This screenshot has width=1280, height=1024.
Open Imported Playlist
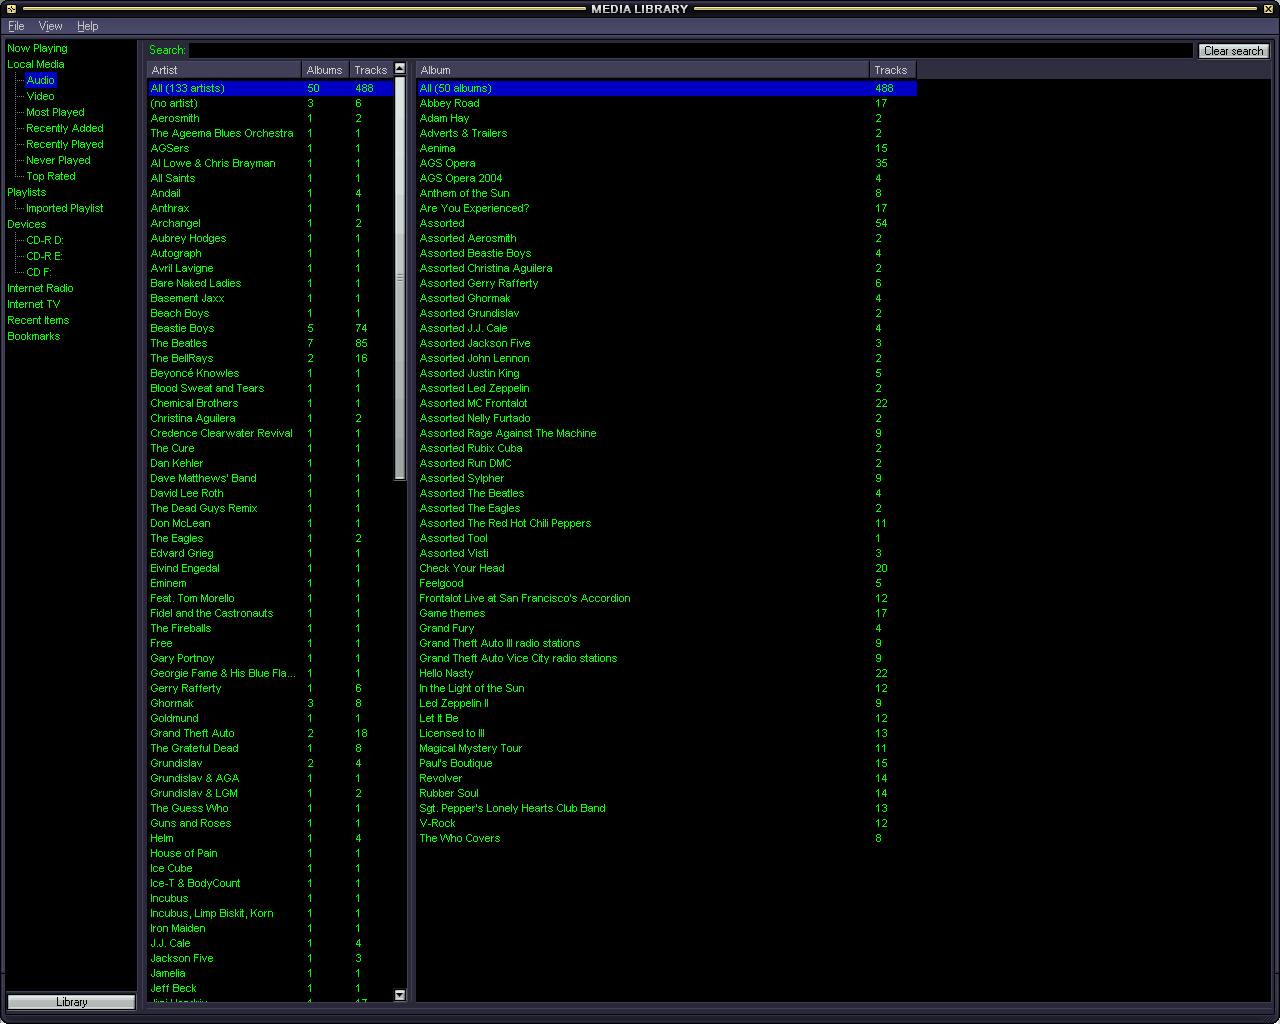click(x=65, y=208)
